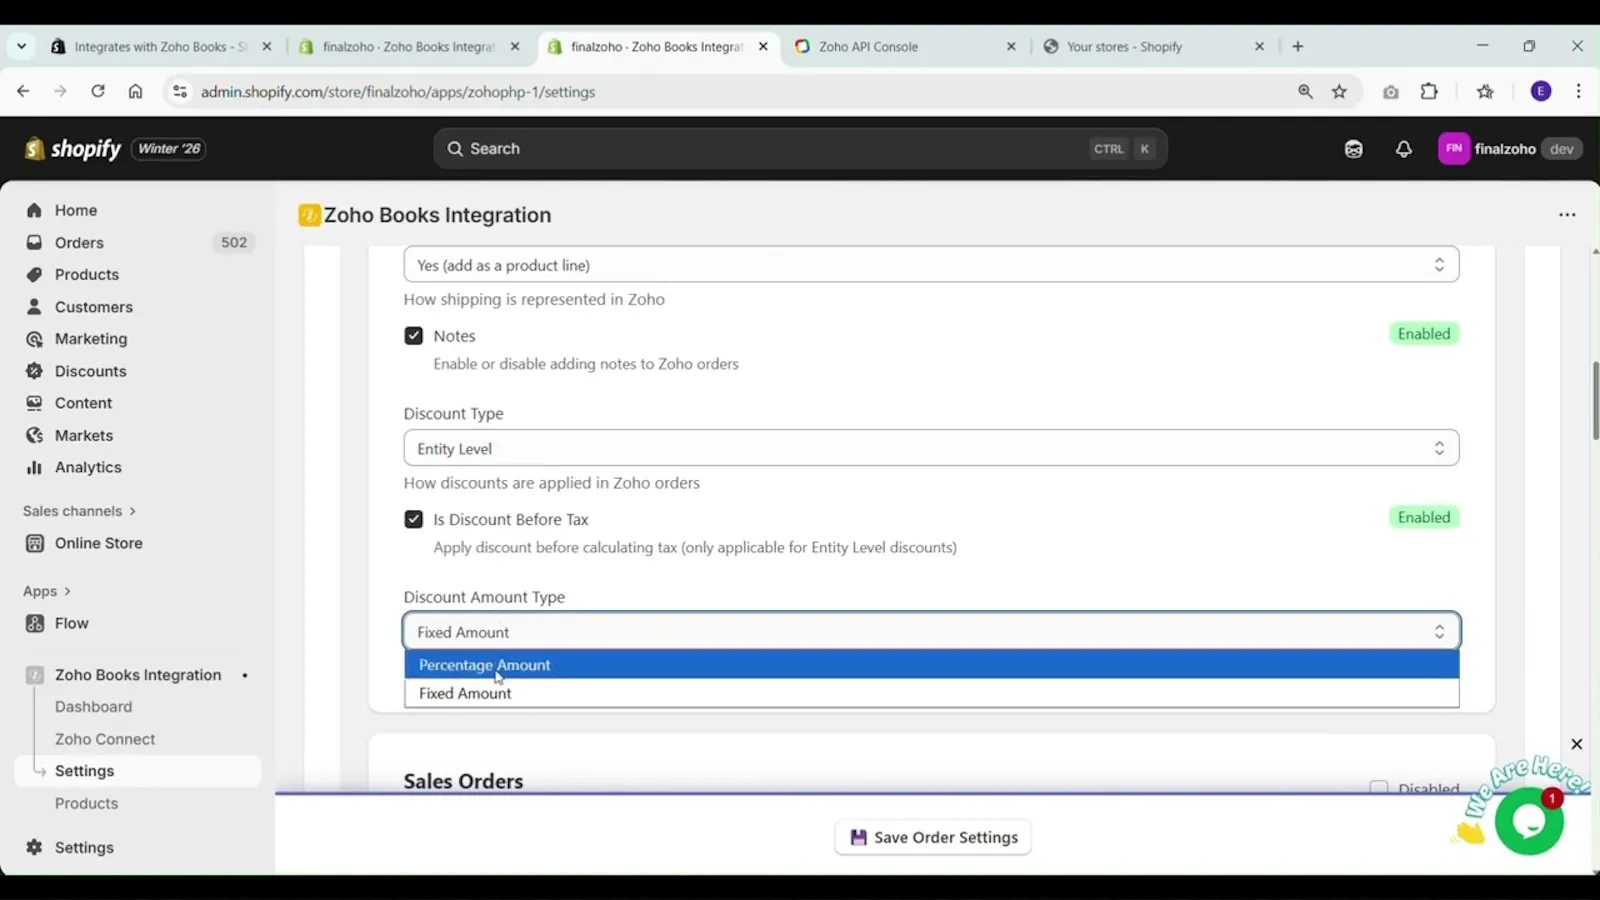Image resolution: width=1600 pixels, height=900 pixels.
Task: Open the Flow app
Action: point(71,623)
